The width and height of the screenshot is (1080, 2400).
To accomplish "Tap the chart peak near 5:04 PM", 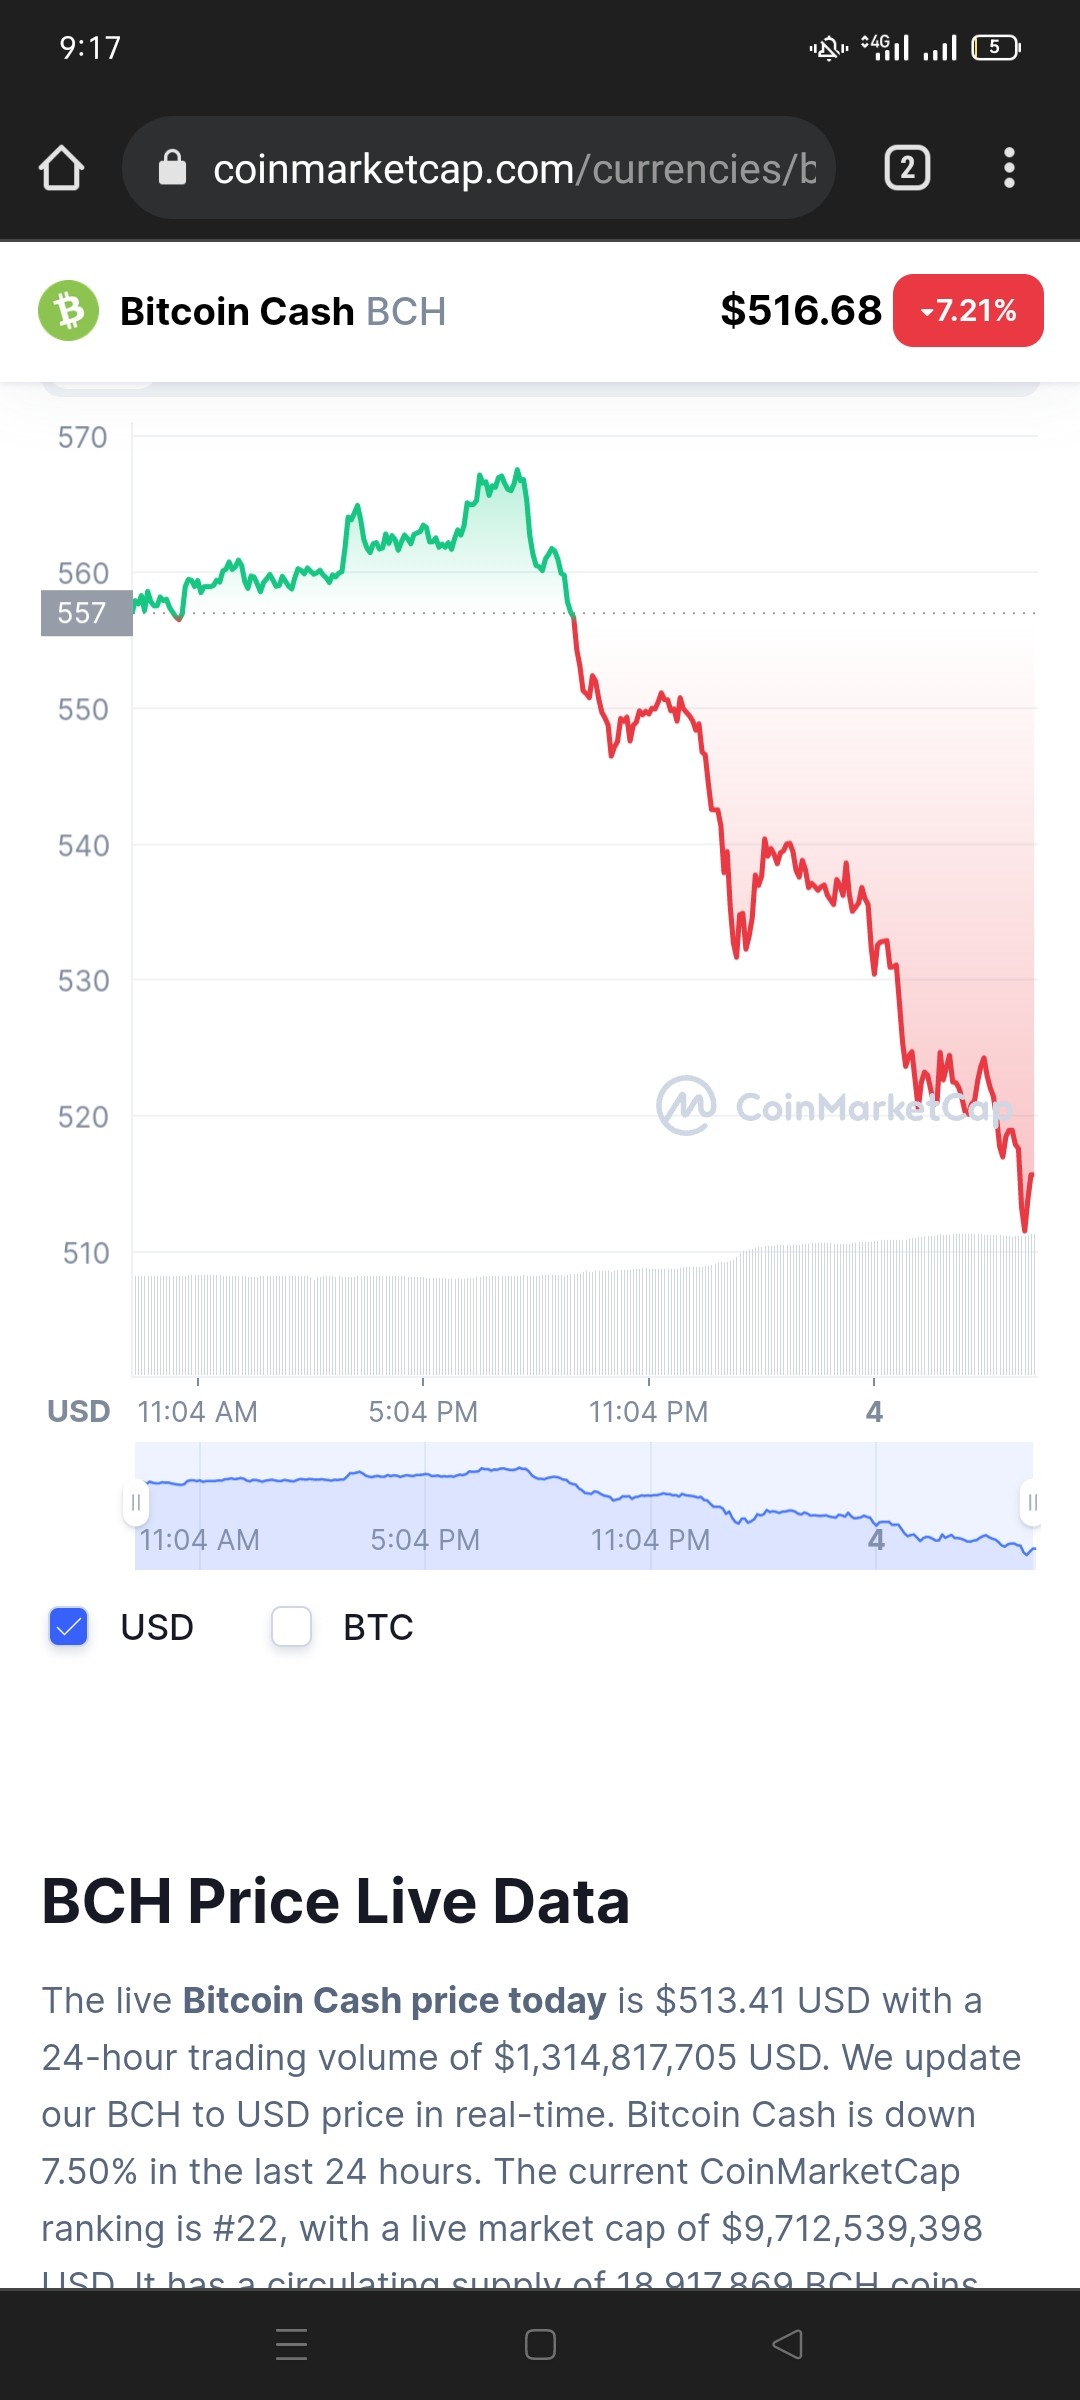I will [517, 470].
